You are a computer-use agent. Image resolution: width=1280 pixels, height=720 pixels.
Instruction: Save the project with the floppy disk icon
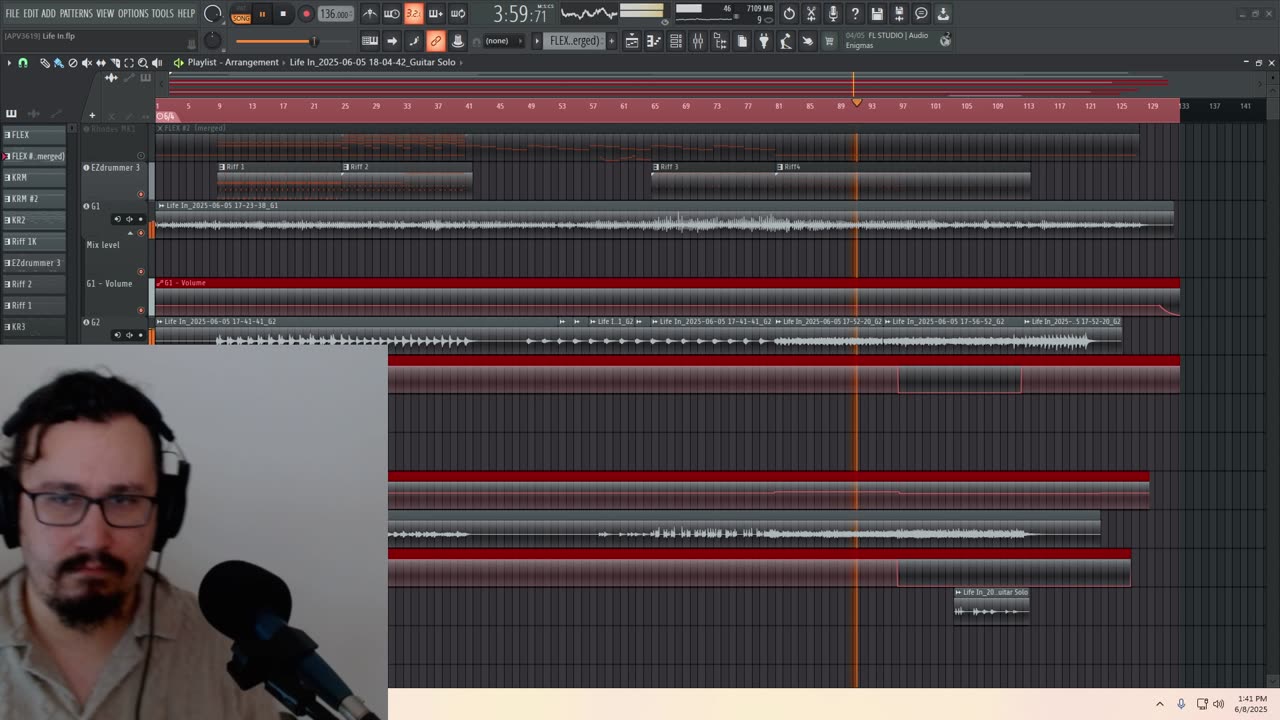(877, 14)
